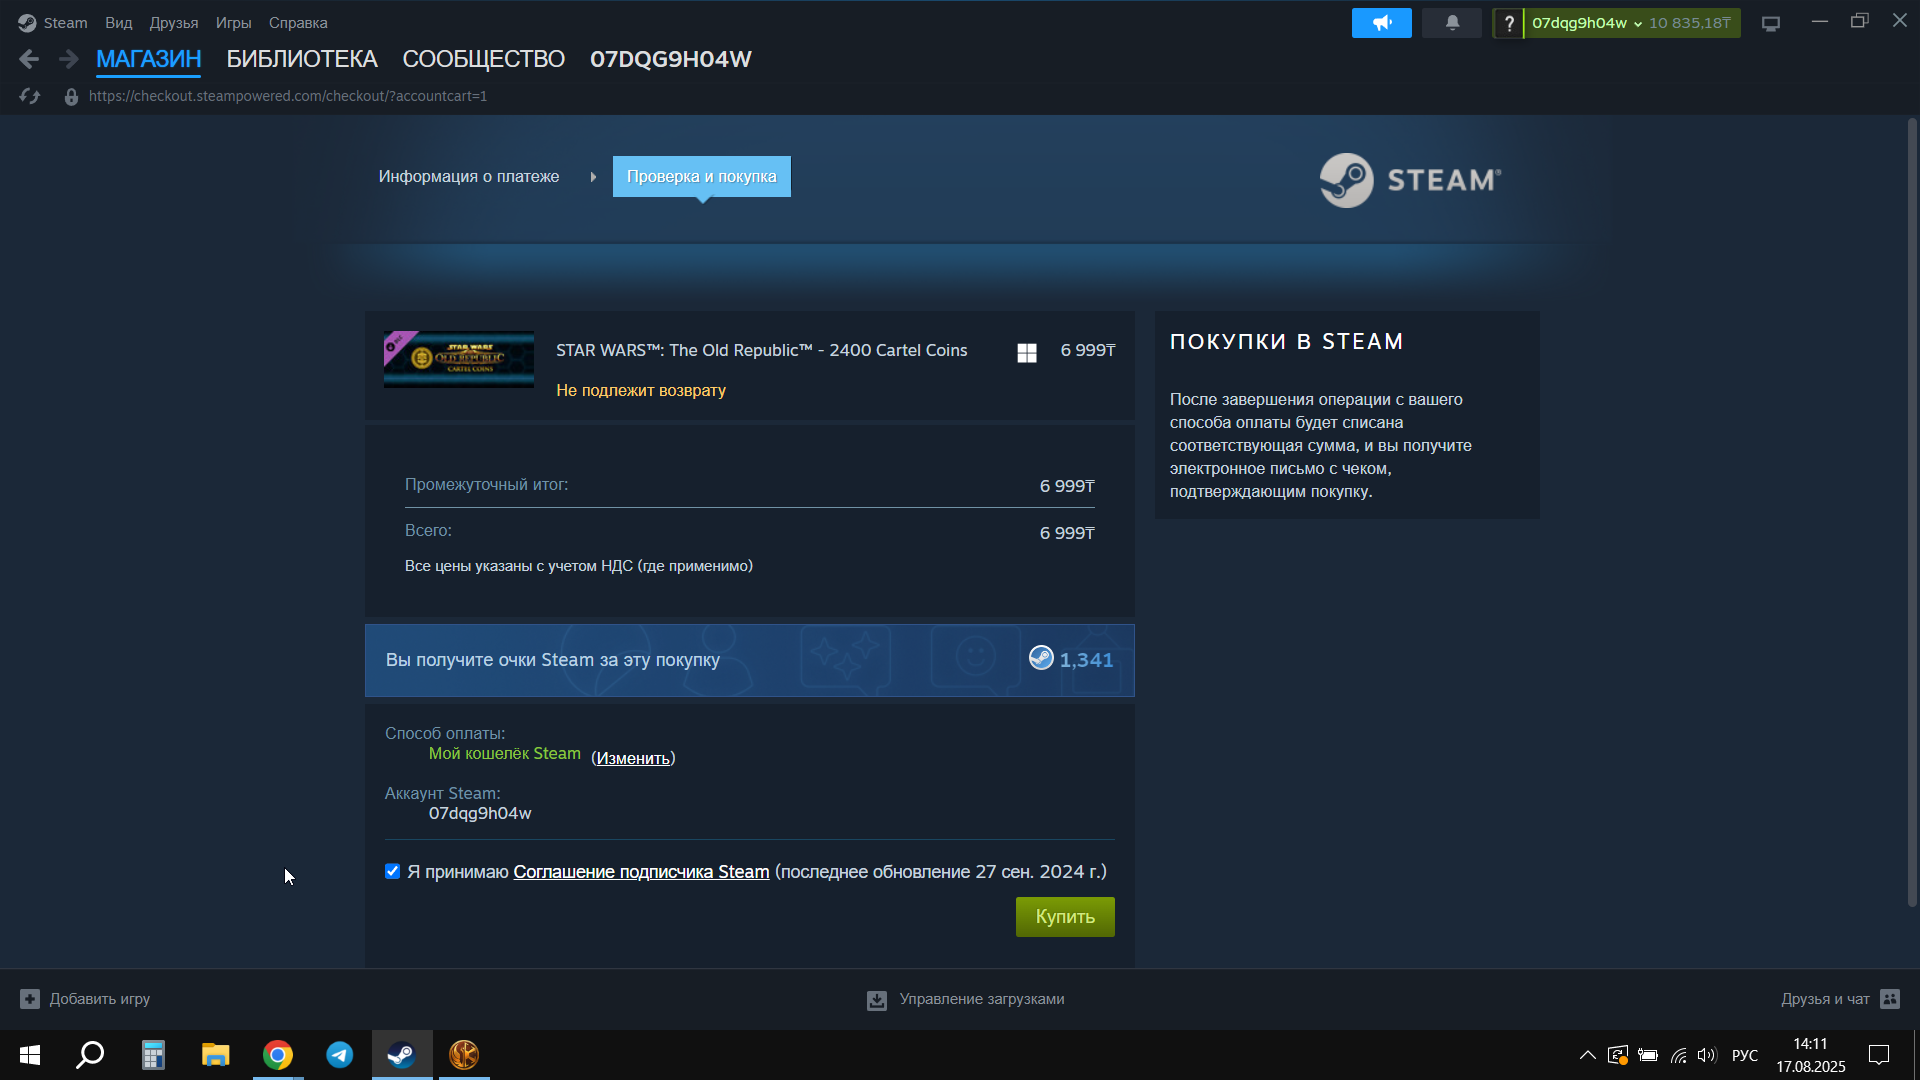Click the question mark help icon
The image size is (1920, 1080).
click(x=1509, y=23)
